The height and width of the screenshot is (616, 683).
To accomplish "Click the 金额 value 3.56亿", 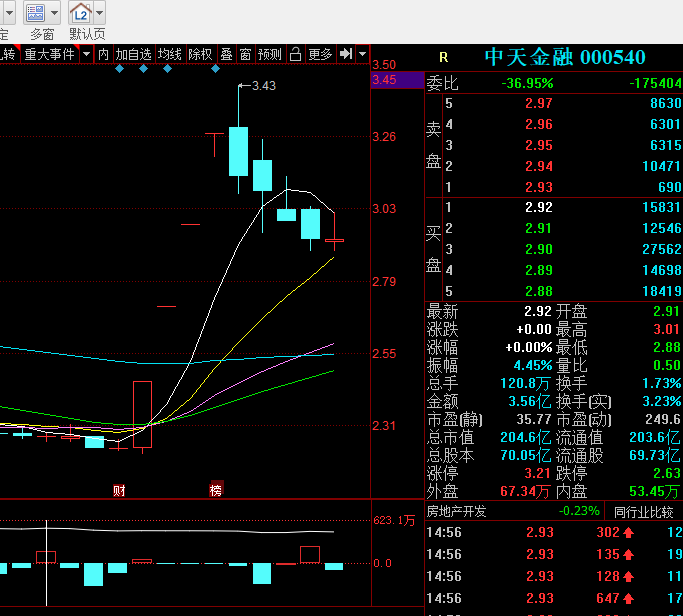I will 530,401.
